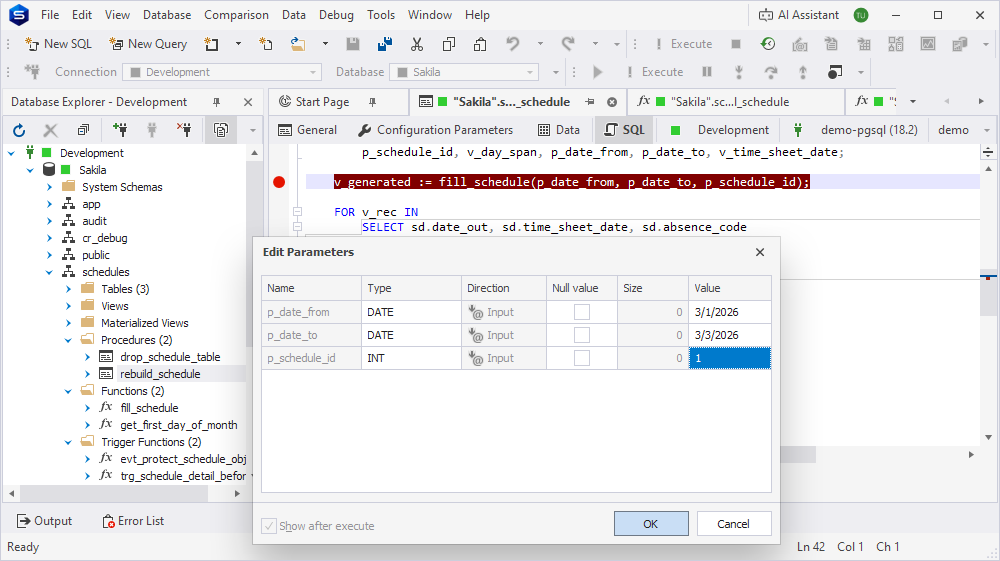Click the Save icon in the toolbar
This screenshot has width=1000, height=561.
pyautogui.click(x=353, y=44)
